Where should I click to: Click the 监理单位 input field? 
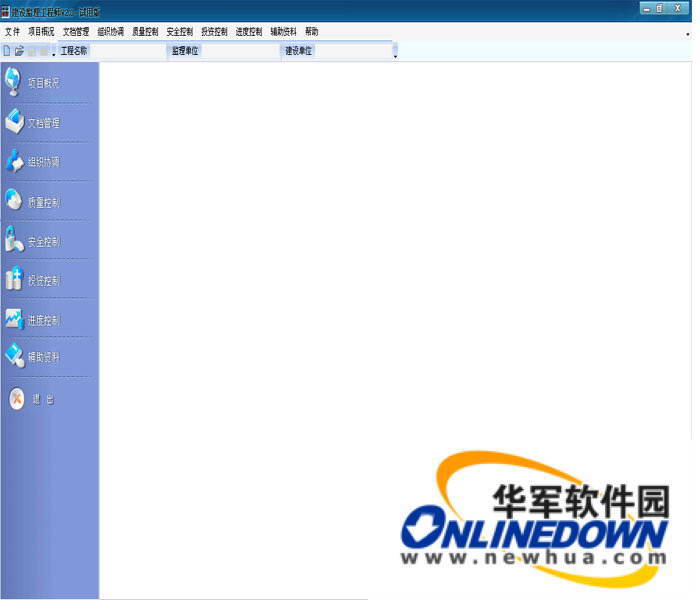coord(240,51)
